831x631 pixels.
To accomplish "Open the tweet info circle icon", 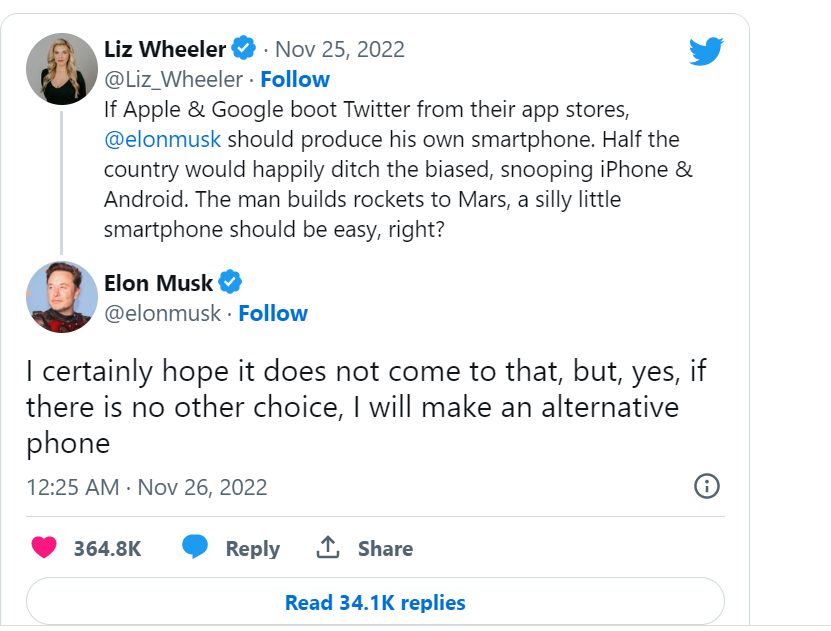I will pyautogui.click(x=706, y=487).
